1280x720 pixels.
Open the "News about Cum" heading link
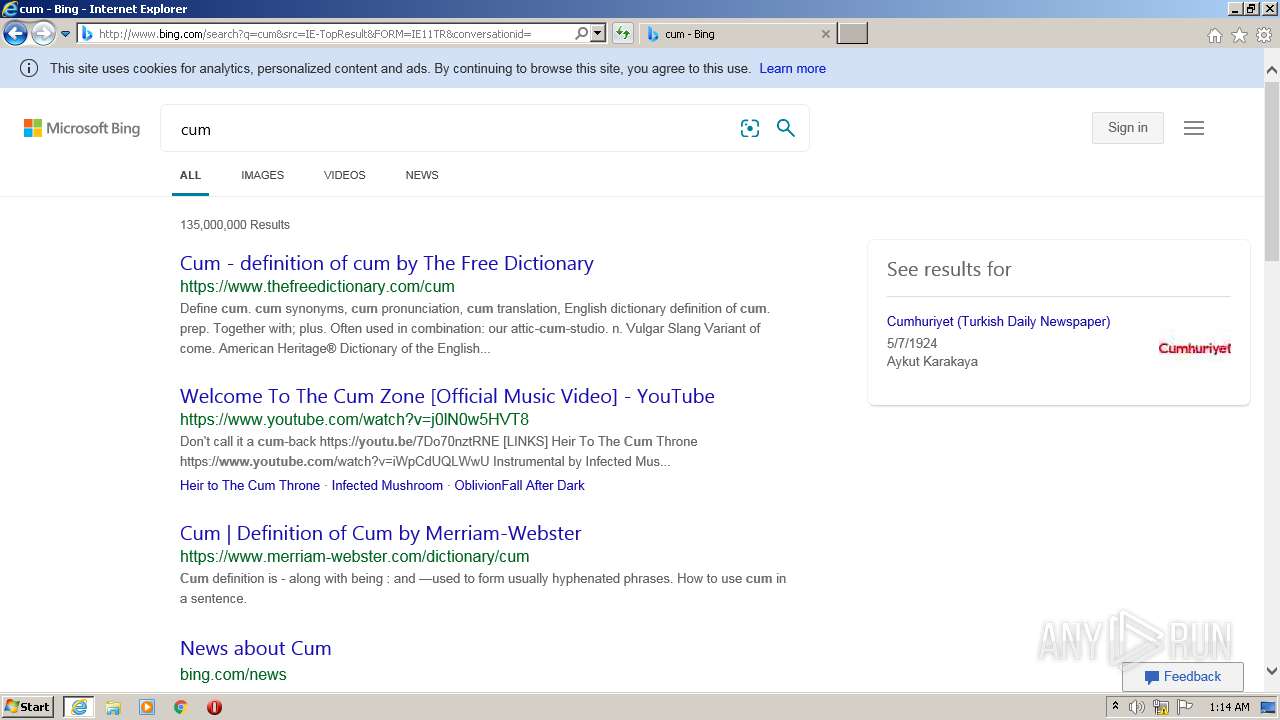point(256,648)
